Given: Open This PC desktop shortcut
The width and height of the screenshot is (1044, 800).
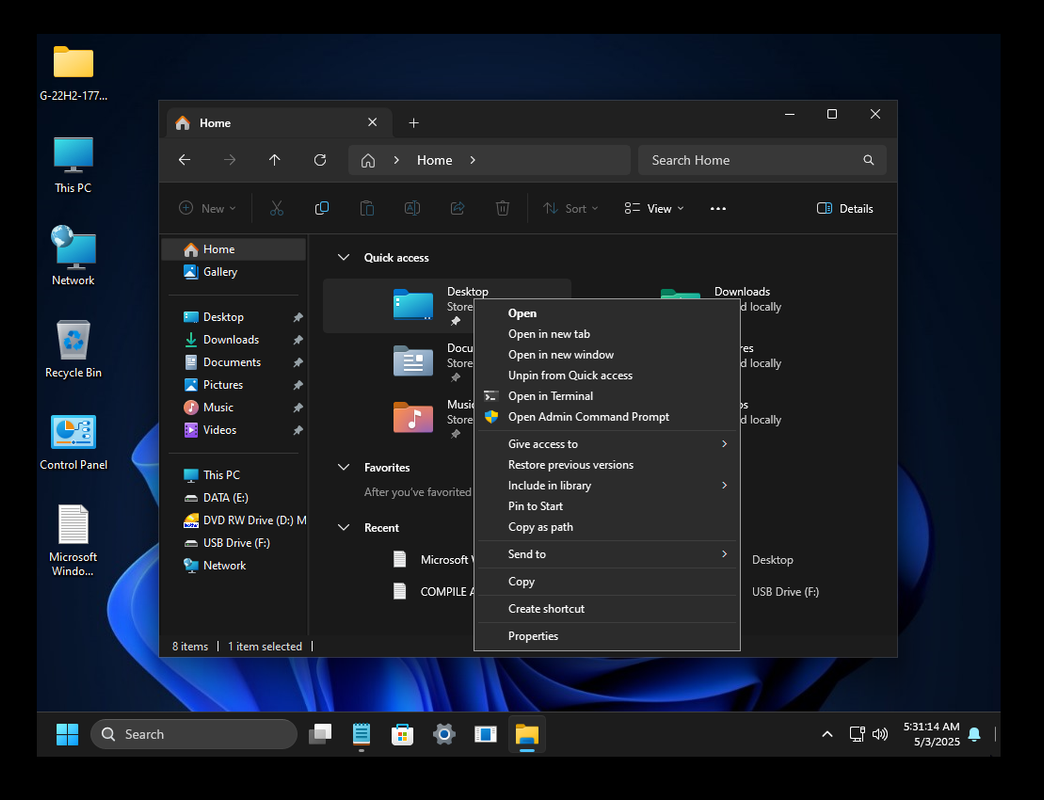Looking at the screenshot, I should pos(73,165).
